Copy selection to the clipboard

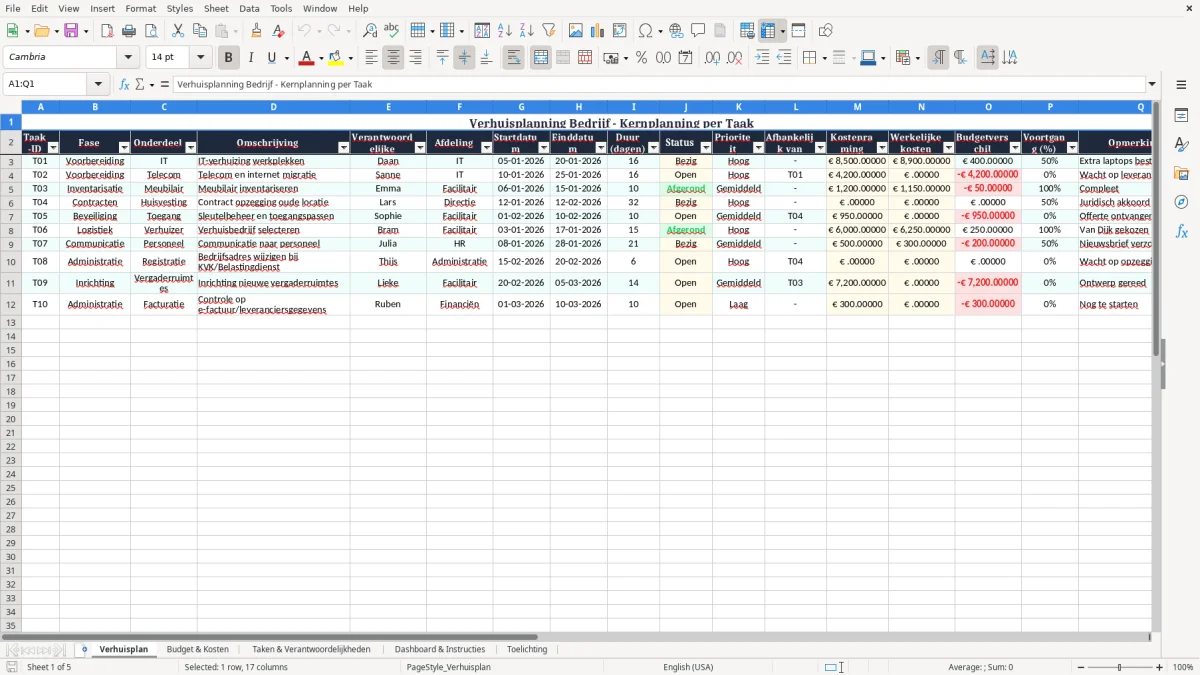(199, 31)
